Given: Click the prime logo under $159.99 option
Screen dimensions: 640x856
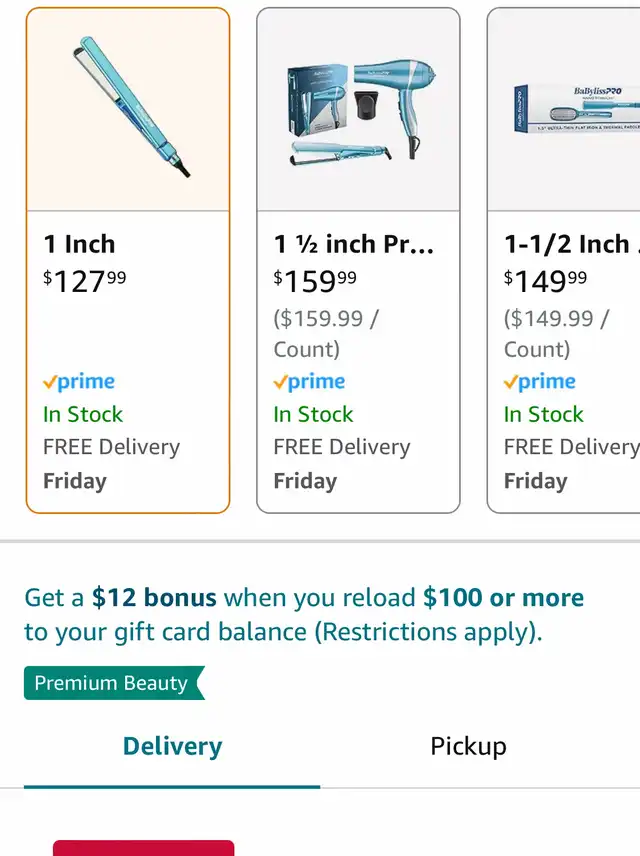Looking at the screenshot, I should coord(310,382).
